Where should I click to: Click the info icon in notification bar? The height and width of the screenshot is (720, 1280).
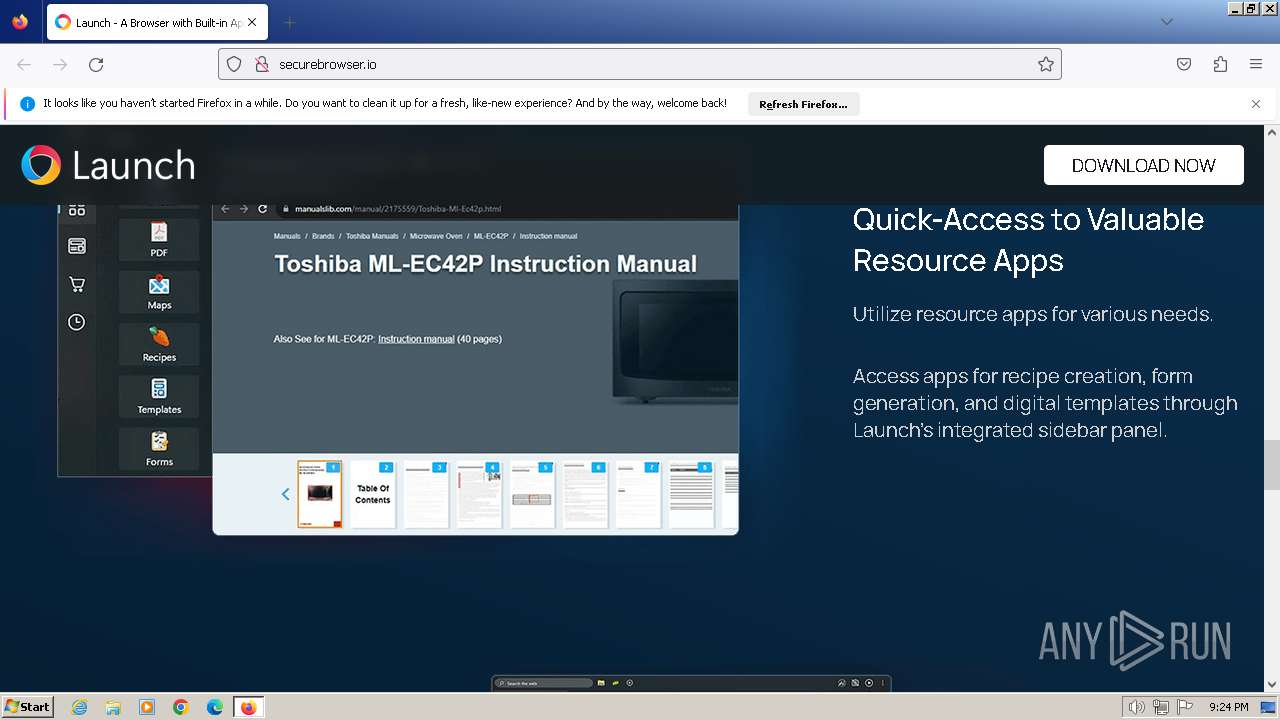tap(27, 104)
